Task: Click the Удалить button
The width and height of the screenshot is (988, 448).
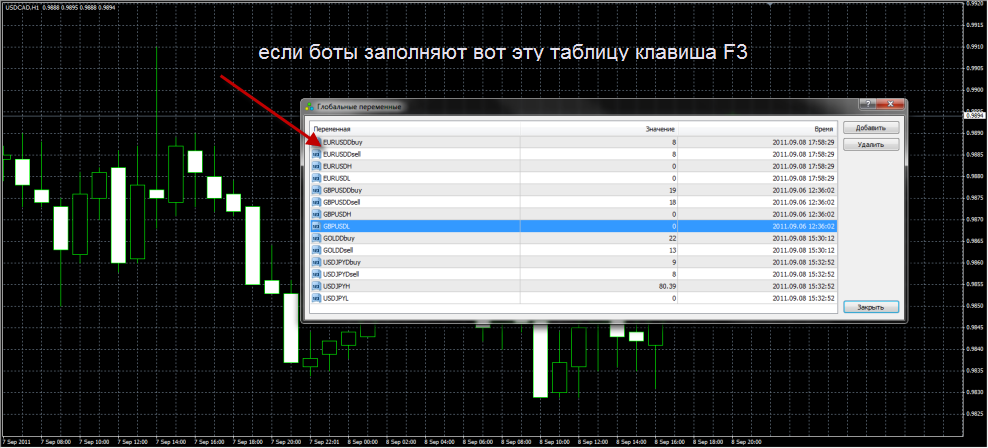Action: click(x=871, y=144)
